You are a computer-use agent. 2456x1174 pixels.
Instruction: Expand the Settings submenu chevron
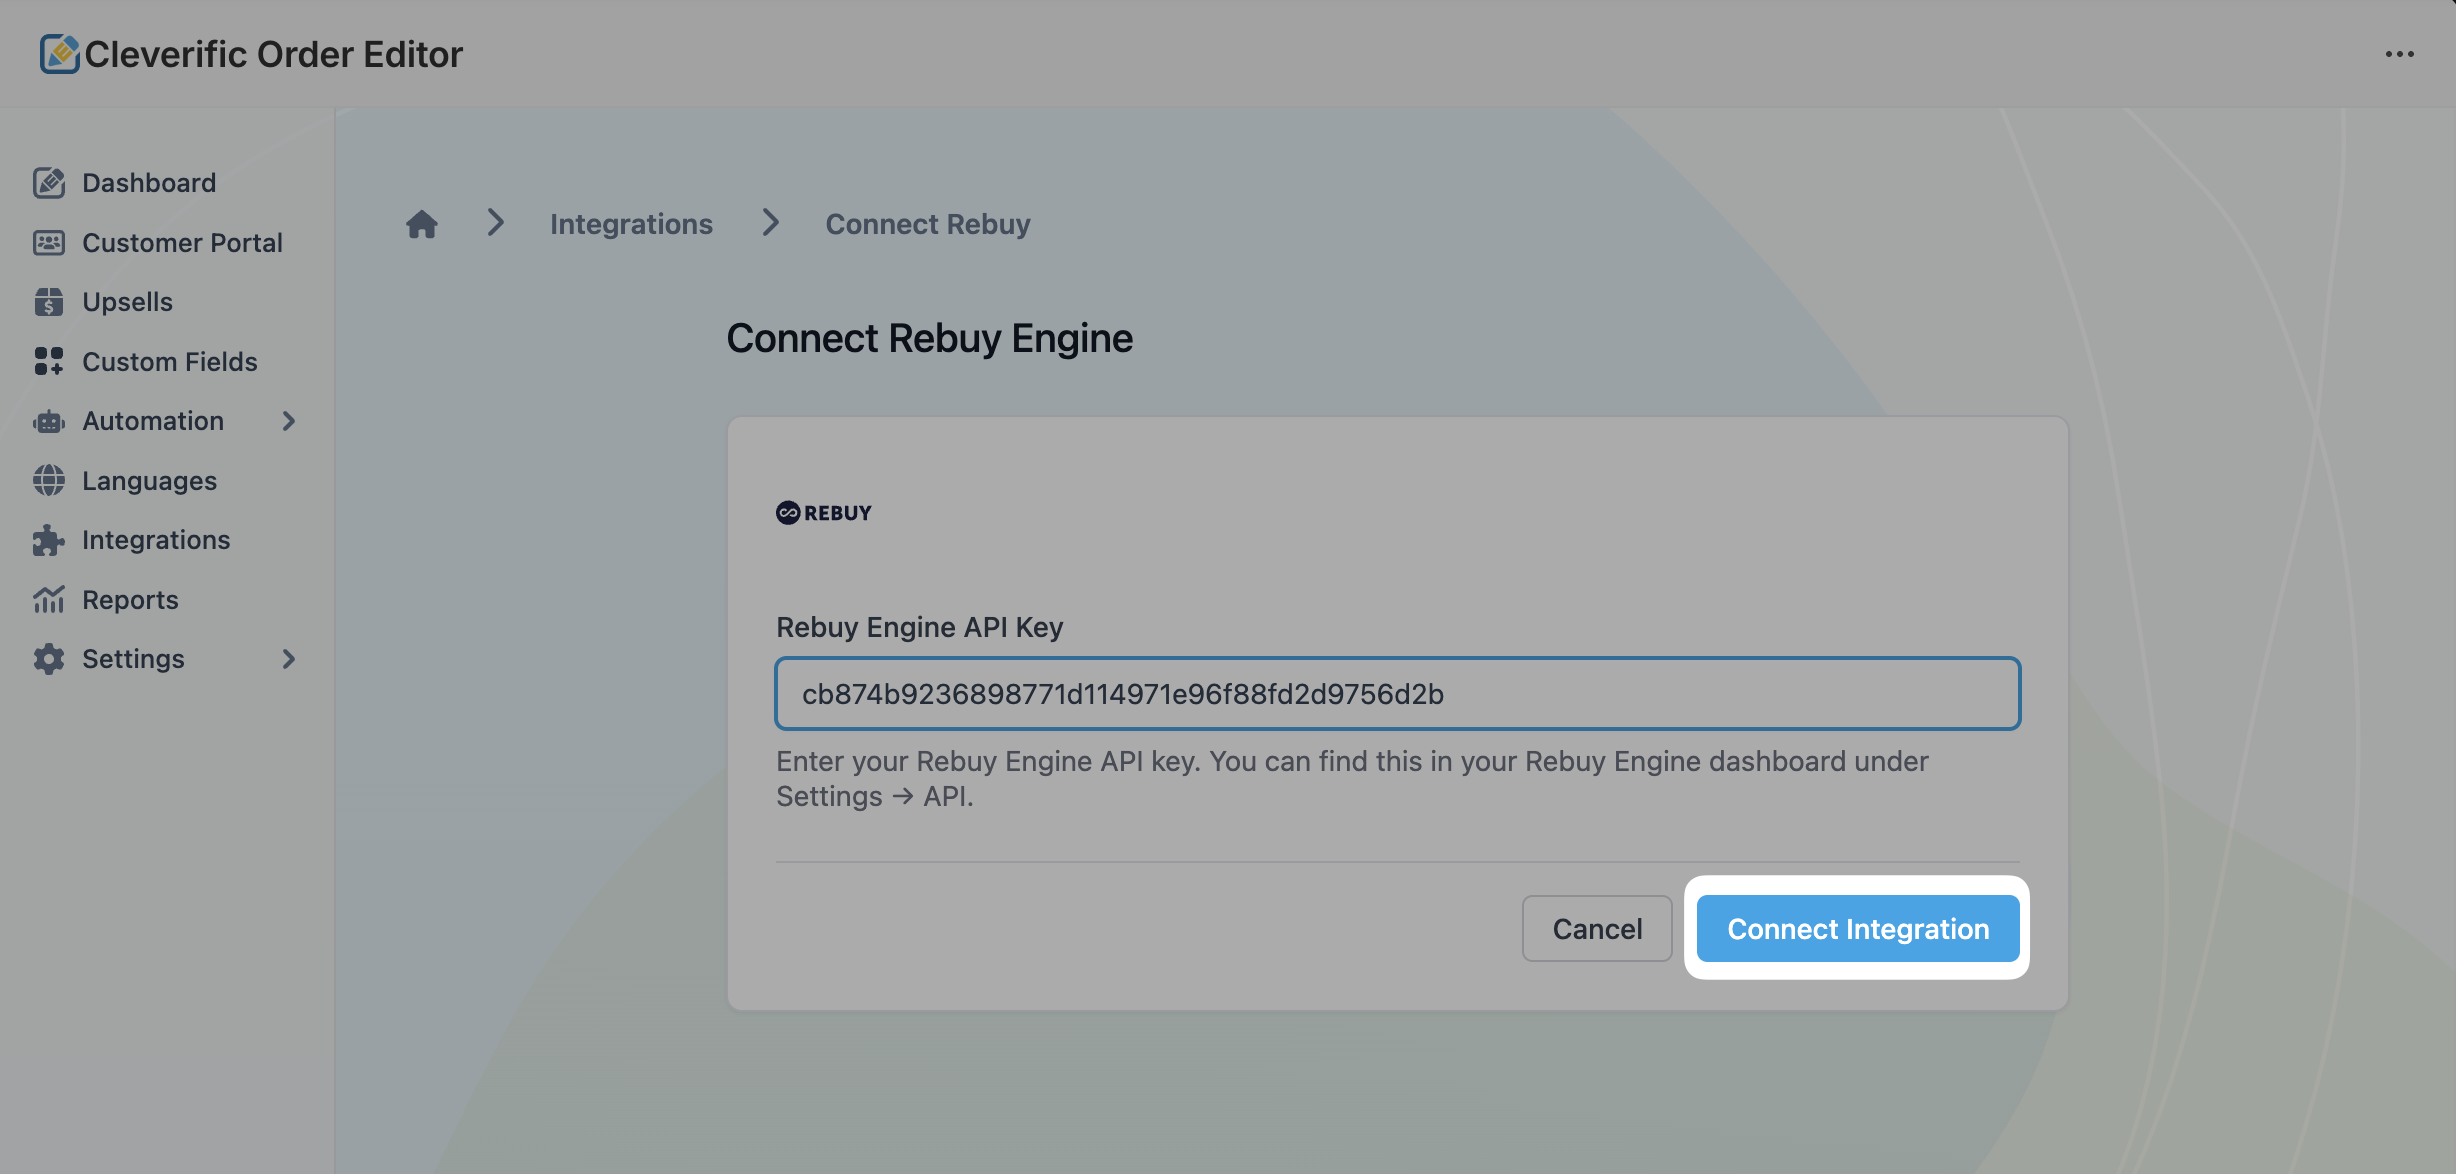click(x=289, y=659)
